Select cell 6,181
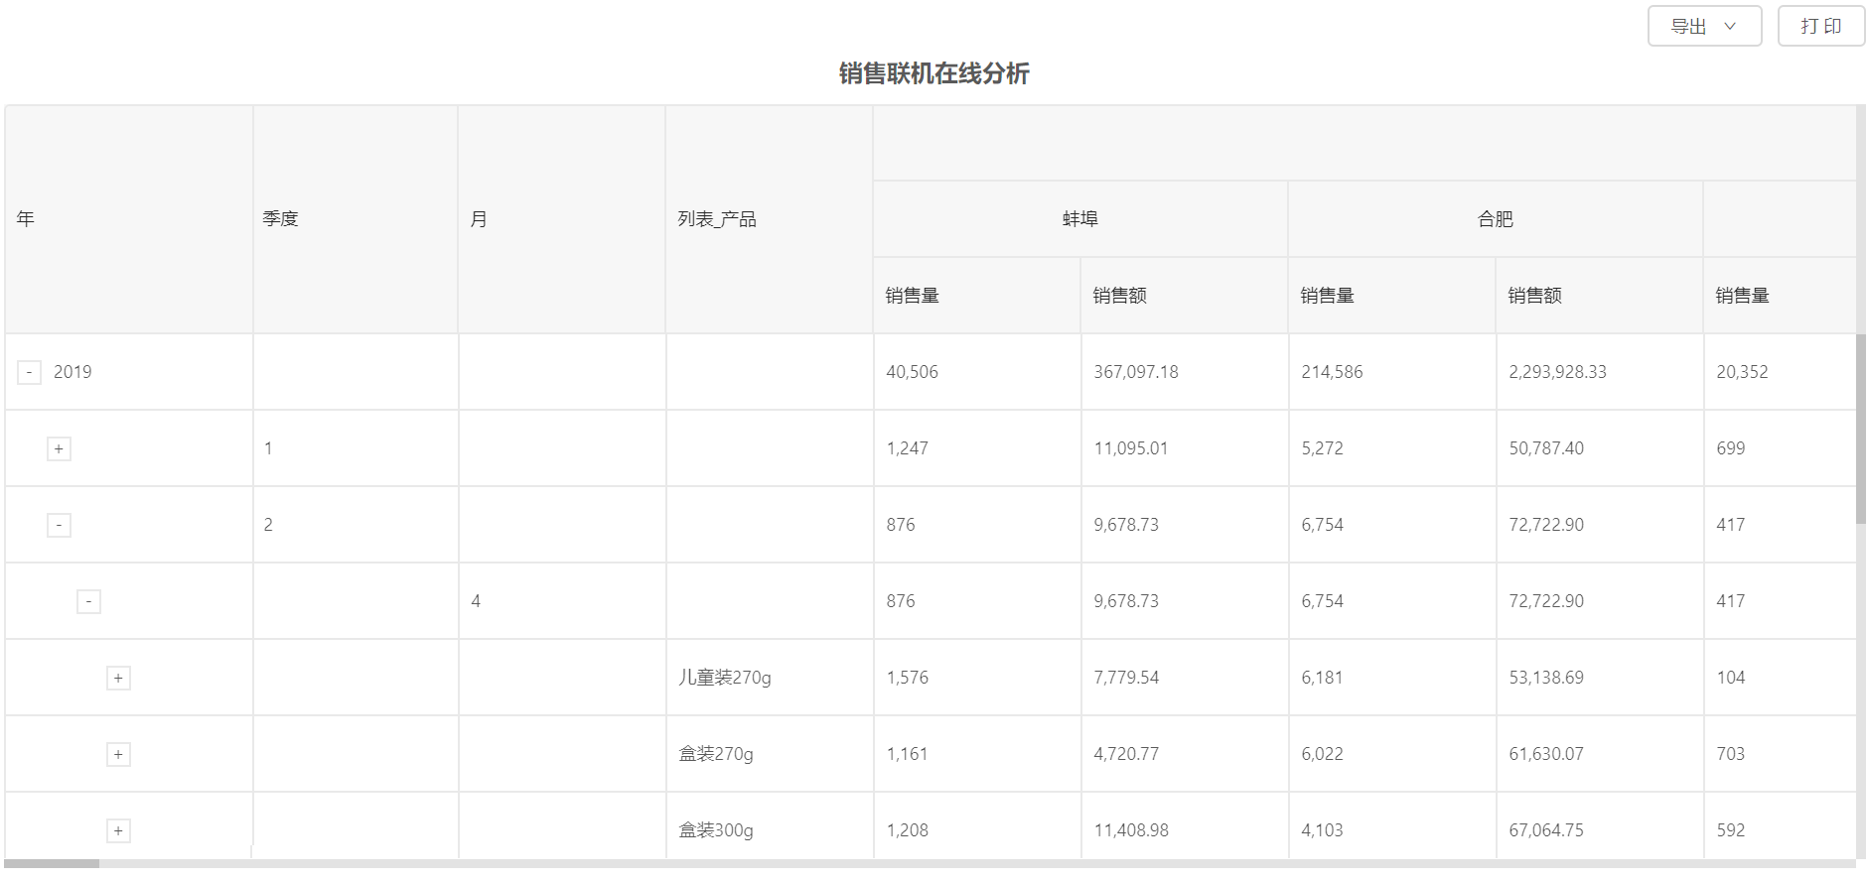Screen dimensions: 1868x880 click(1392, 678)
